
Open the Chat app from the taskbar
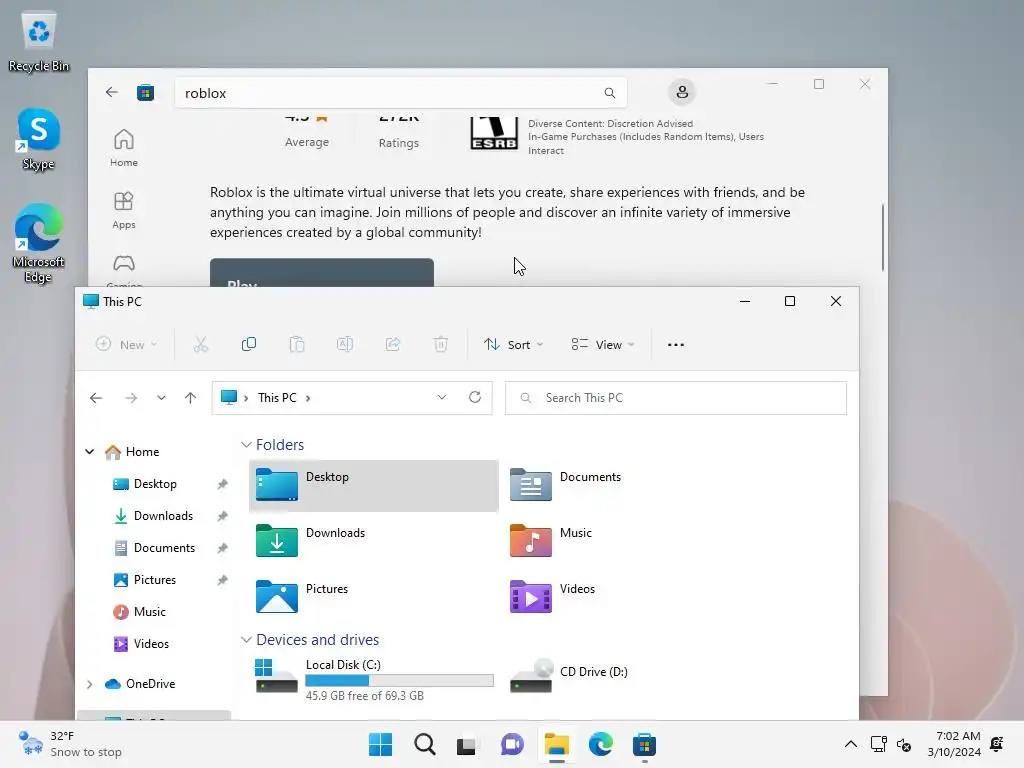(512, 744)
